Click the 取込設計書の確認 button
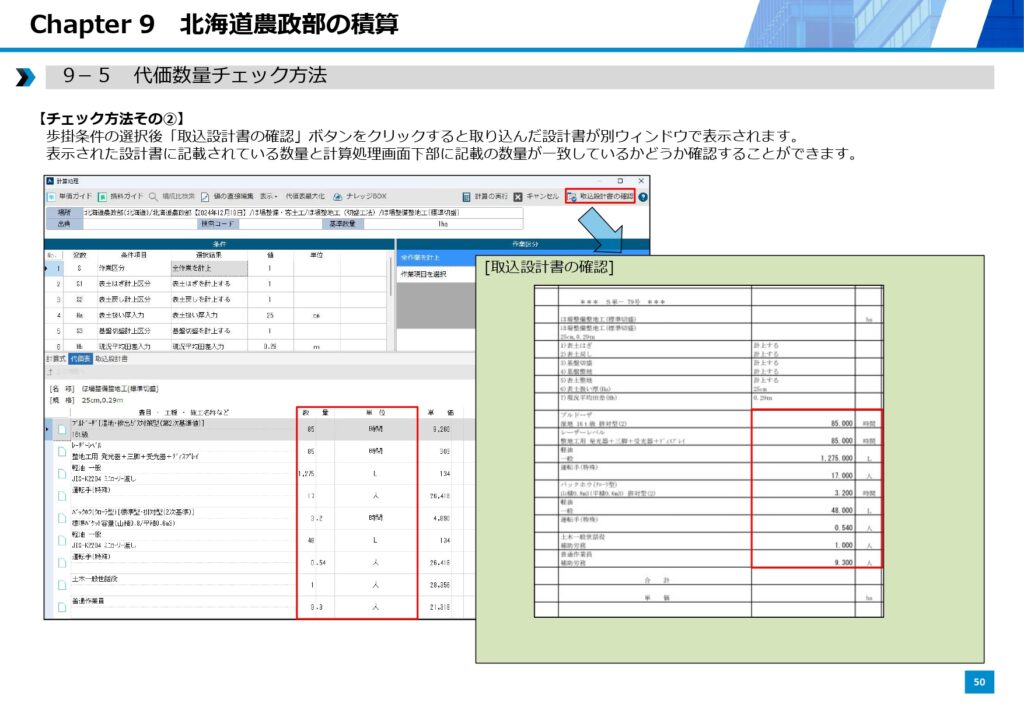Viewport: 1024px width, 724px height. [x=600, y=197]
